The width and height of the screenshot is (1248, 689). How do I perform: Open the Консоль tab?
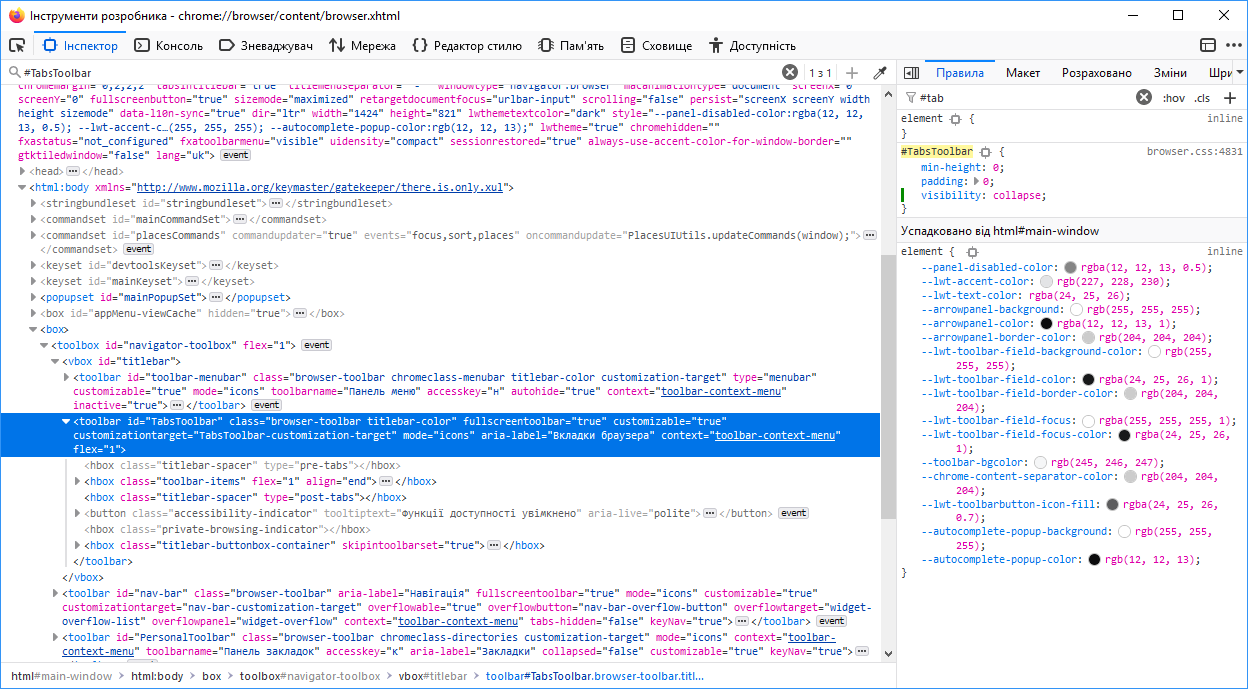pyautogui.click(x=169, y=45)
